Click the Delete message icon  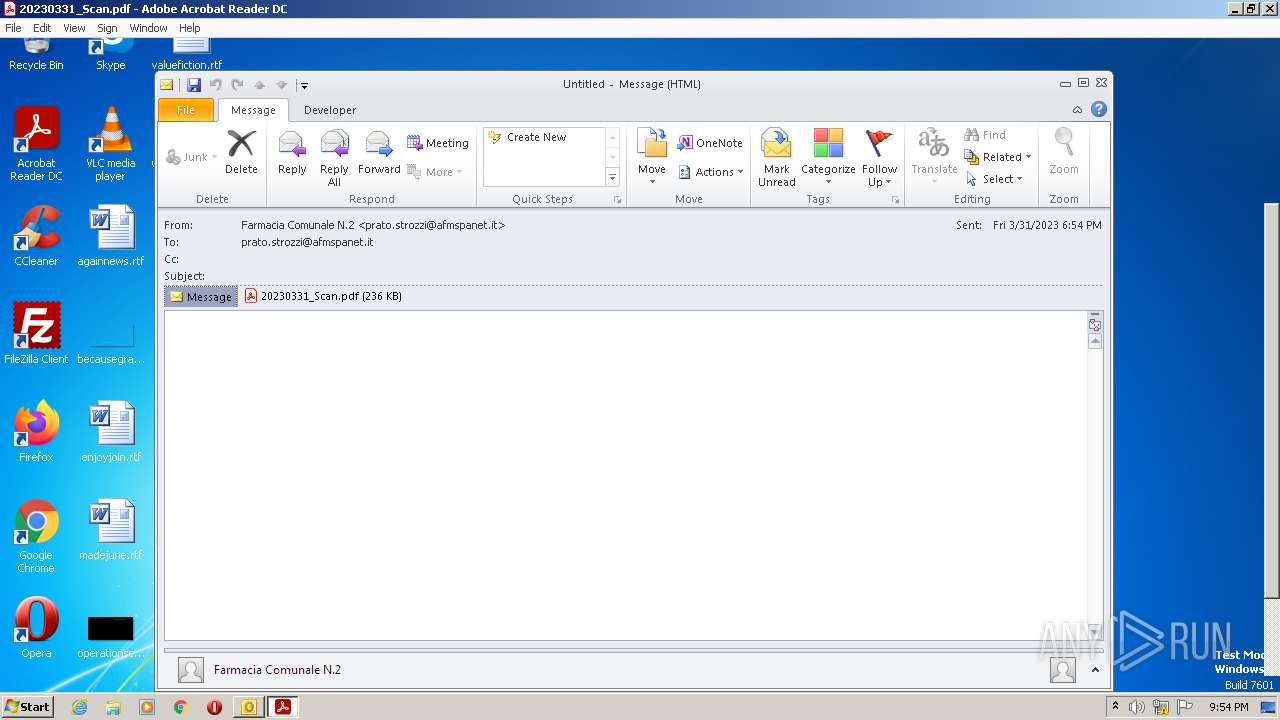point(241,153)
